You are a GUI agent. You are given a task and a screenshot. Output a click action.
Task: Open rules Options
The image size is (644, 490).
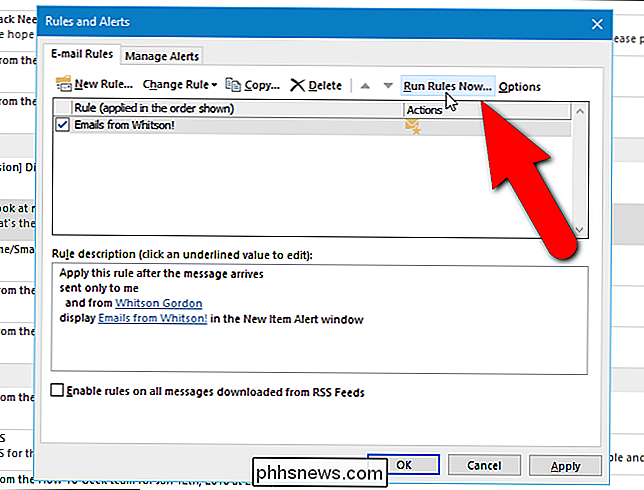coord(520,86)
